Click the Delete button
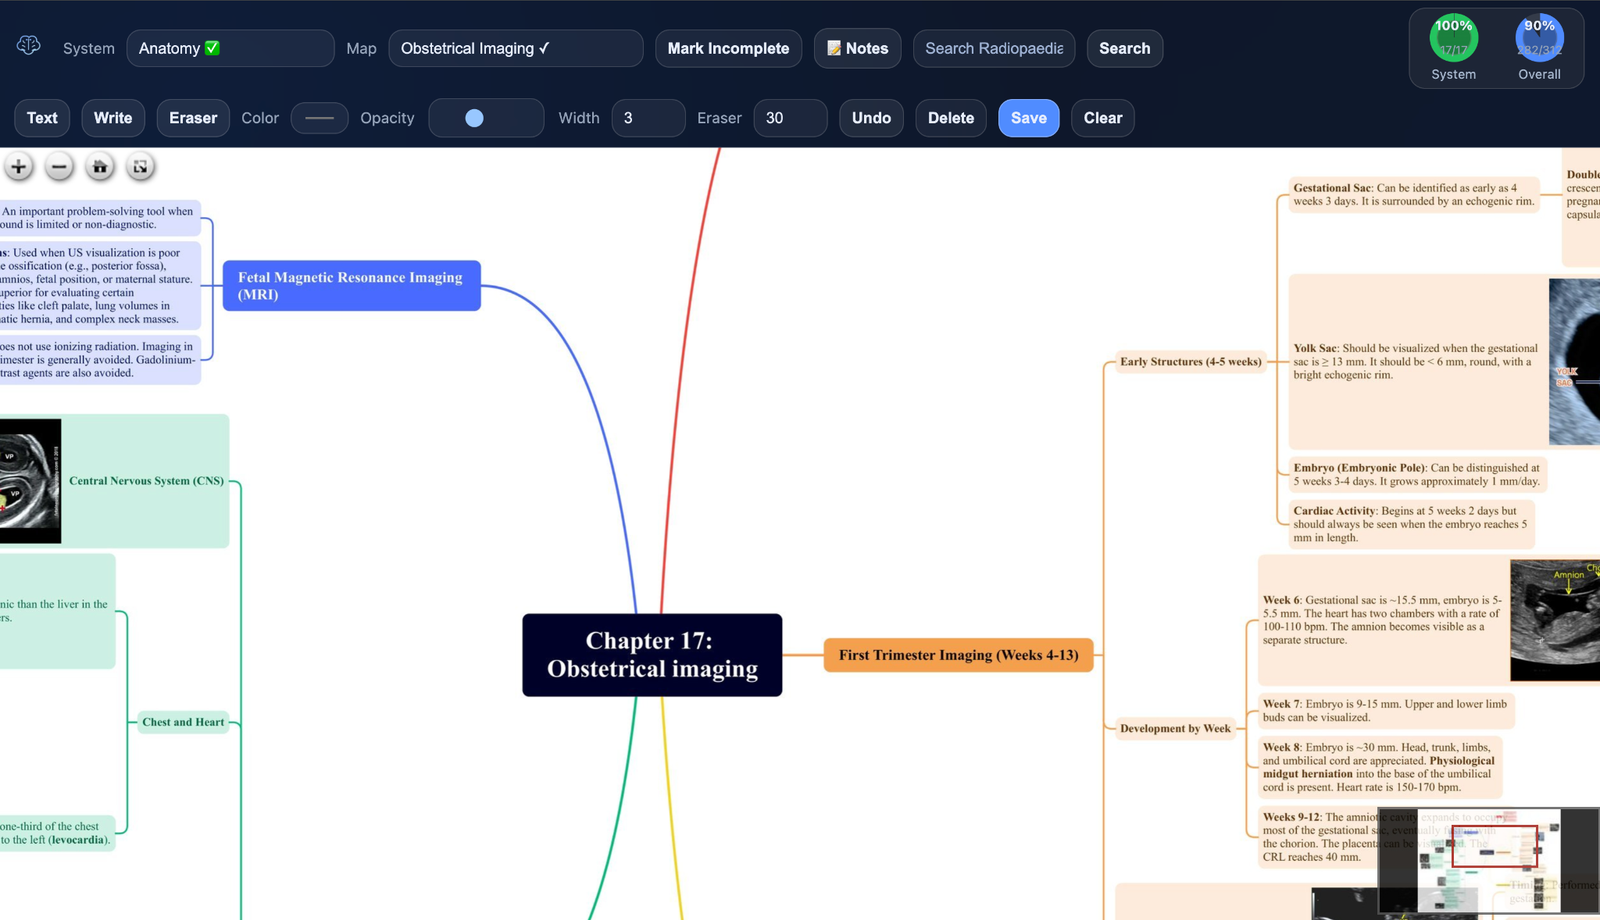Image resolution: width=1600 pixels, height=920 pixels. pyautogui.click(x=951, y=118)
